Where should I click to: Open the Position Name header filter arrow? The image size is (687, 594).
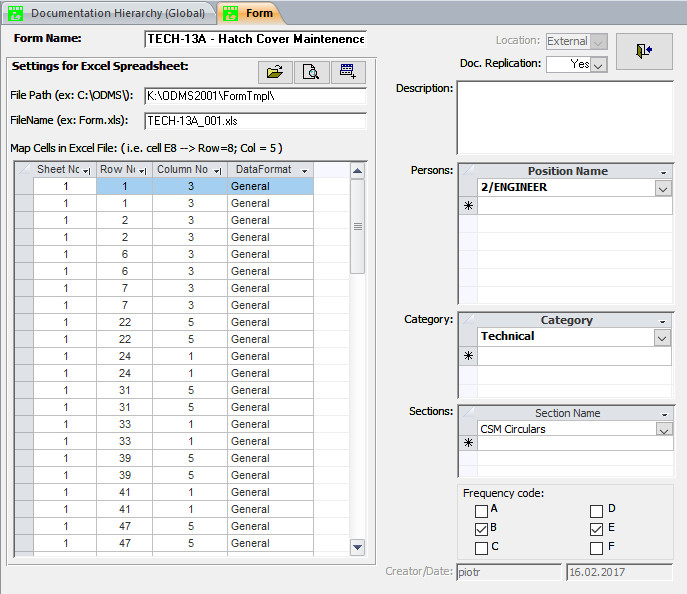click(x=663, y=172)
